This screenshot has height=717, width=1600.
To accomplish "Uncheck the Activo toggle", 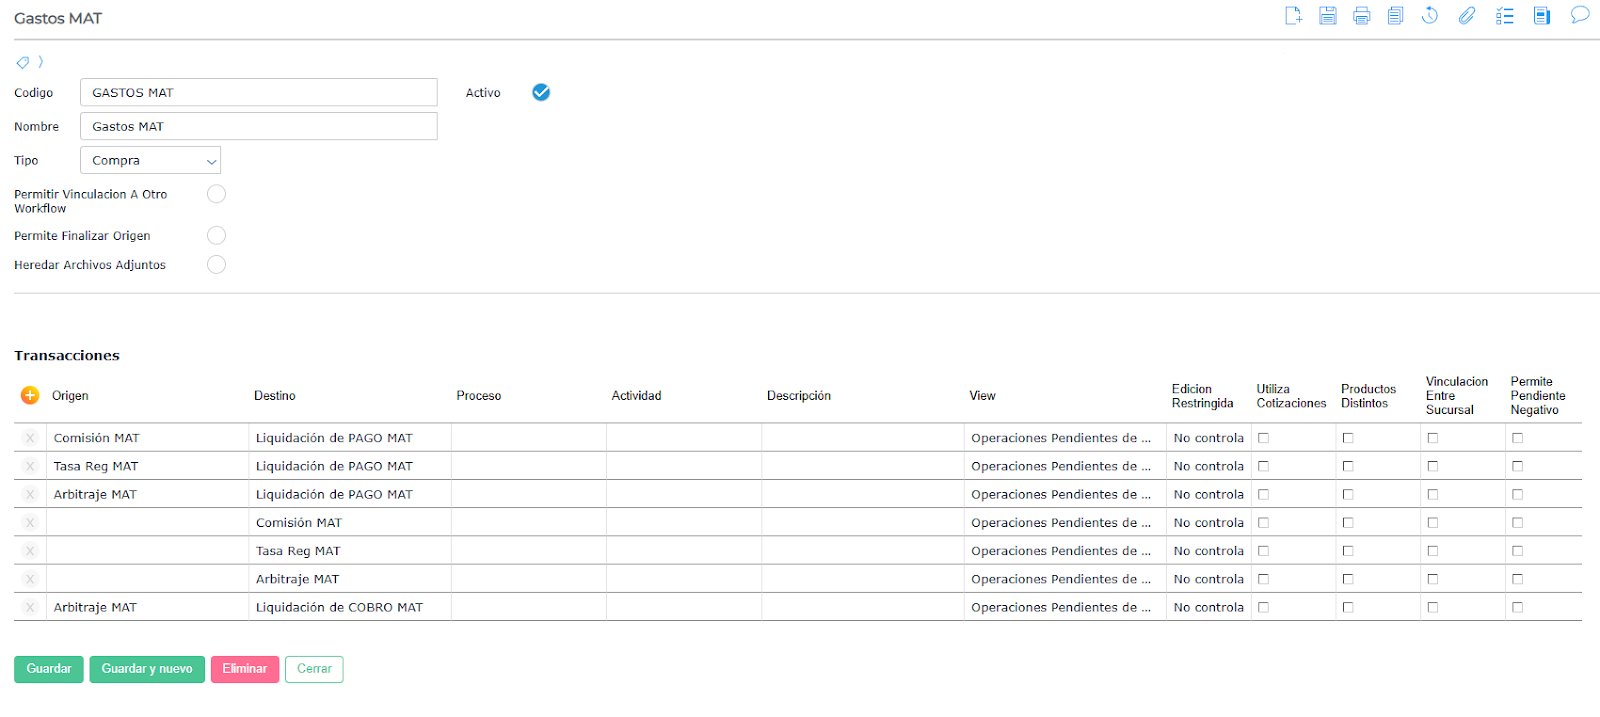I will pyautogui.click(x=541, y=92).
